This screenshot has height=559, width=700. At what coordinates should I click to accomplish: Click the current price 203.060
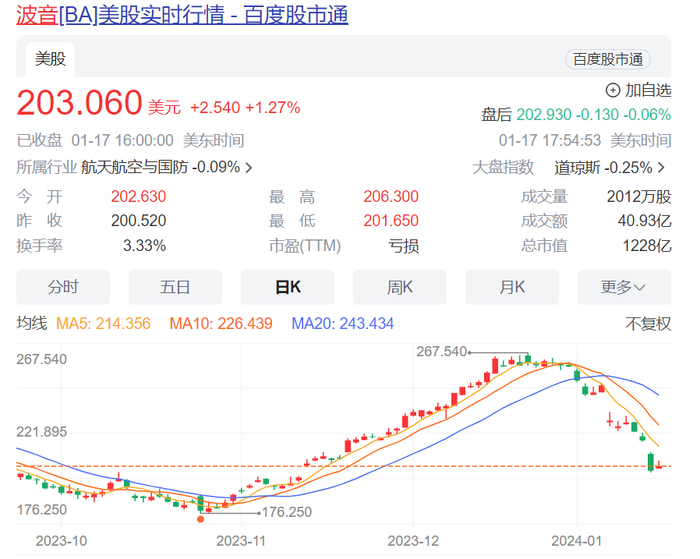point(79,103)
